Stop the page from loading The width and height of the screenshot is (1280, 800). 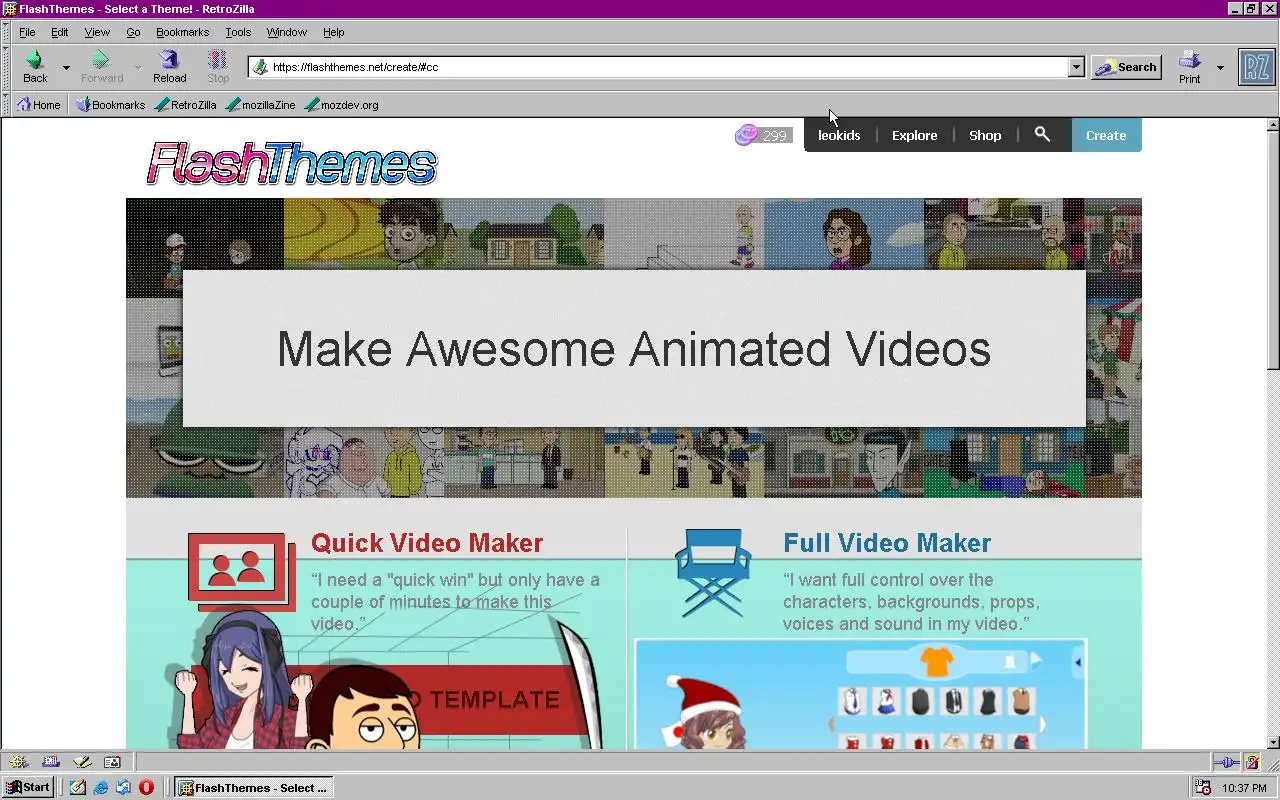(x=218, y=67)
